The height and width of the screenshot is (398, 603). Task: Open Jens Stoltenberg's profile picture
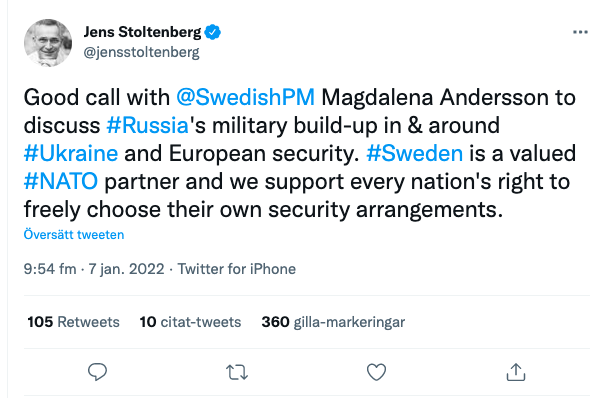(x=48, y=43)
